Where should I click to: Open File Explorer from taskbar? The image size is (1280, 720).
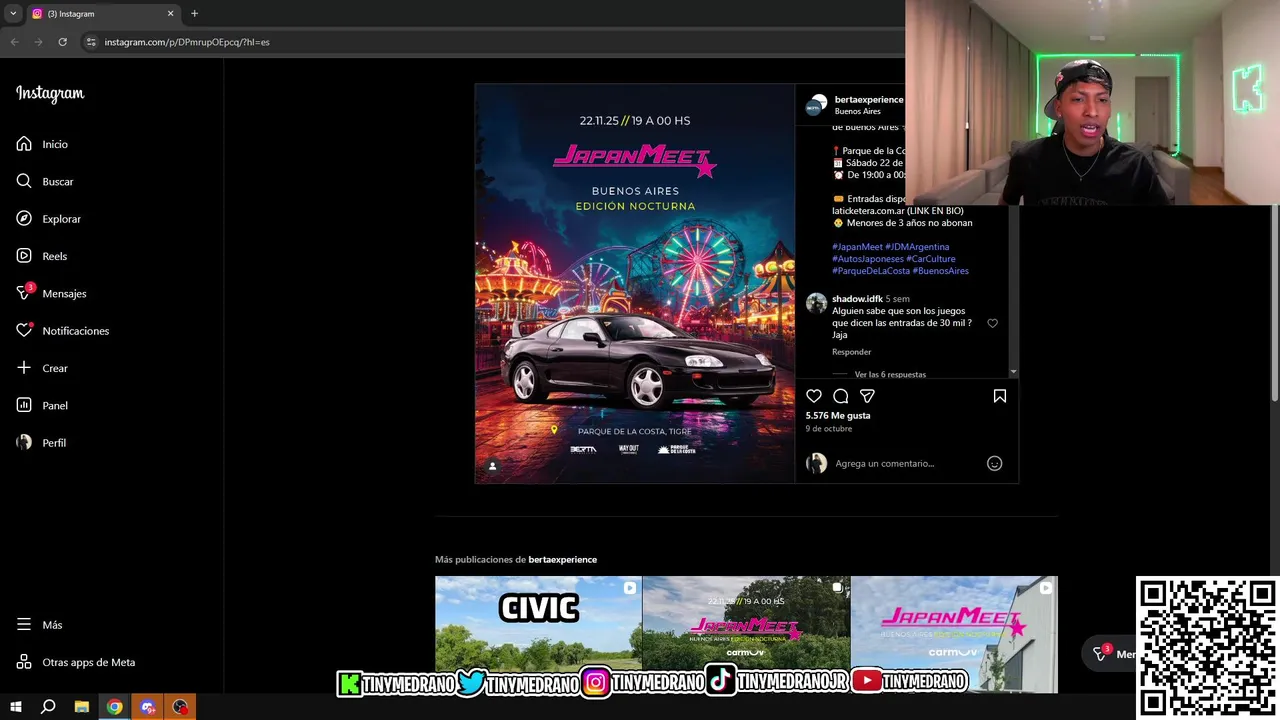[x=82, y=707]
